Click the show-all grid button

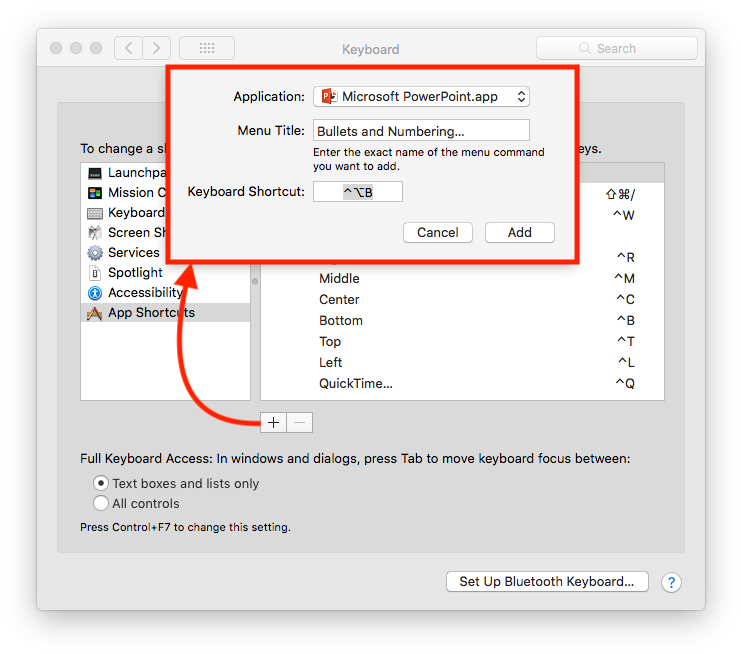(x=207, y=48)
